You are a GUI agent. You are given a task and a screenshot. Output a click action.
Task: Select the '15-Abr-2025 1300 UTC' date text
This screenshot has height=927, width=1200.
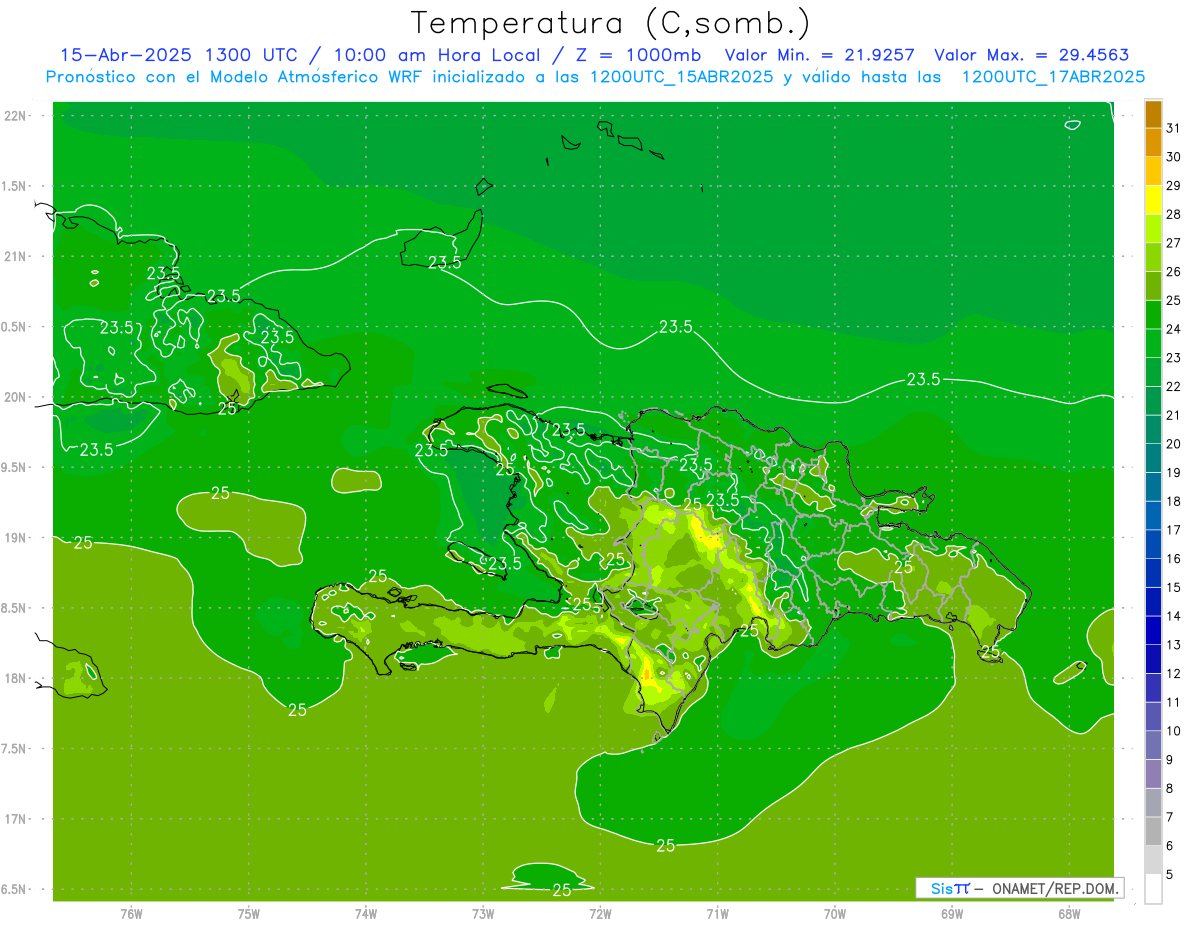pyautogui.click(x=178, y=55)
